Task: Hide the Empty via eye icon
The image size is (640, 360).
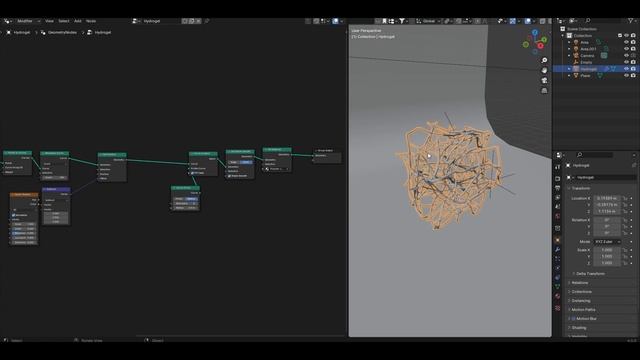Action: coord(626,62)
